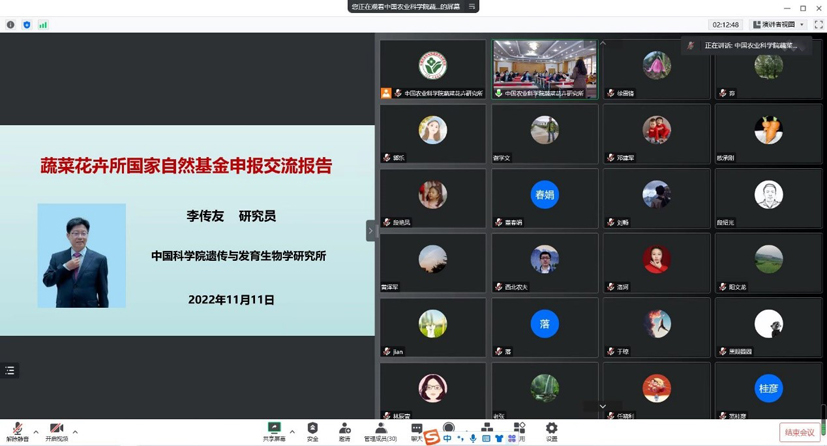Open the Security (安全) icon
Viewport: 827px width, 446px height.
click(x=312, y=430)
